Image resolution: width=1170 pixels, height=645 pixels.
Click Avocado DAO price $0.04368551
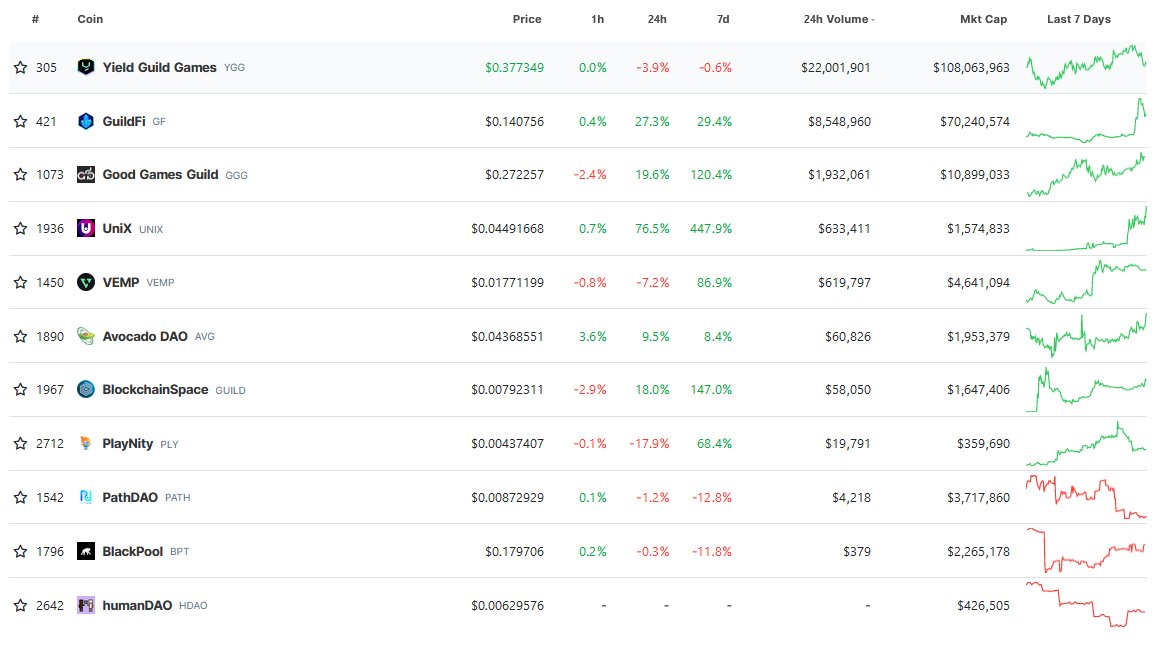pyautogui.click(x=507, y=336)
